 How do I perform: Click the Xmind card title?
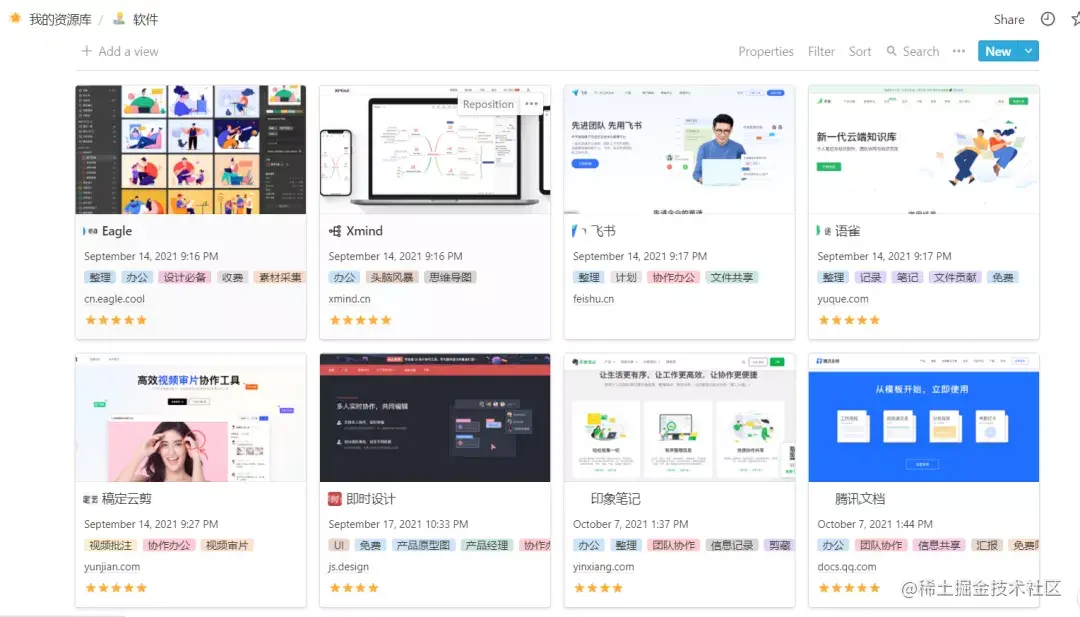pos(364,231)
